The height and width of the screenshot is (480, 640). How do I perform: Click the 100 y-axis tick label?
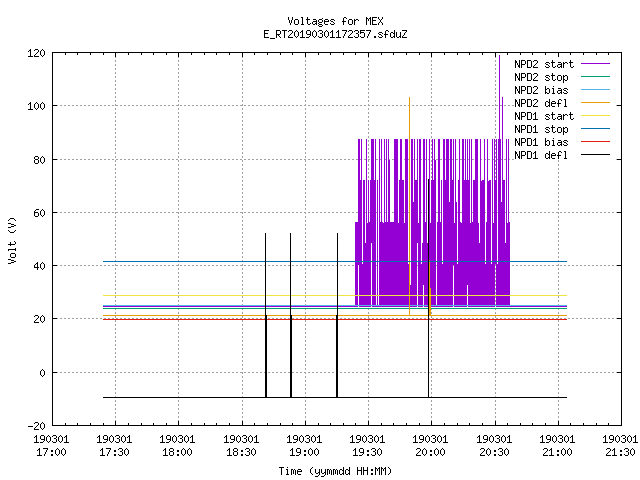pyautogui.click(x=36, y=106)
